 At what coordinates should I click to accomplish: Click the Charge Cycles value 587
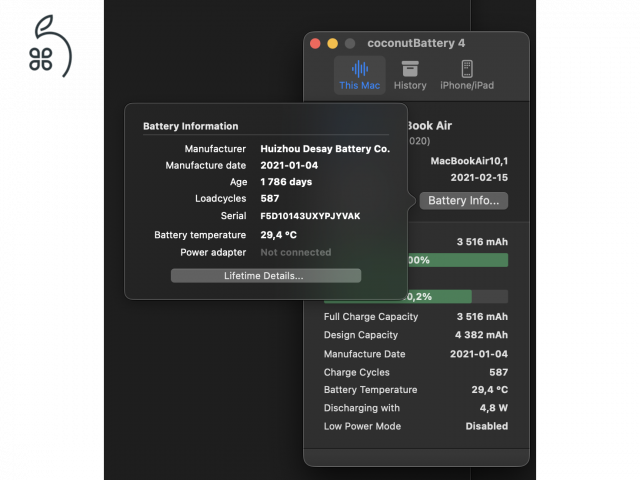498,372
